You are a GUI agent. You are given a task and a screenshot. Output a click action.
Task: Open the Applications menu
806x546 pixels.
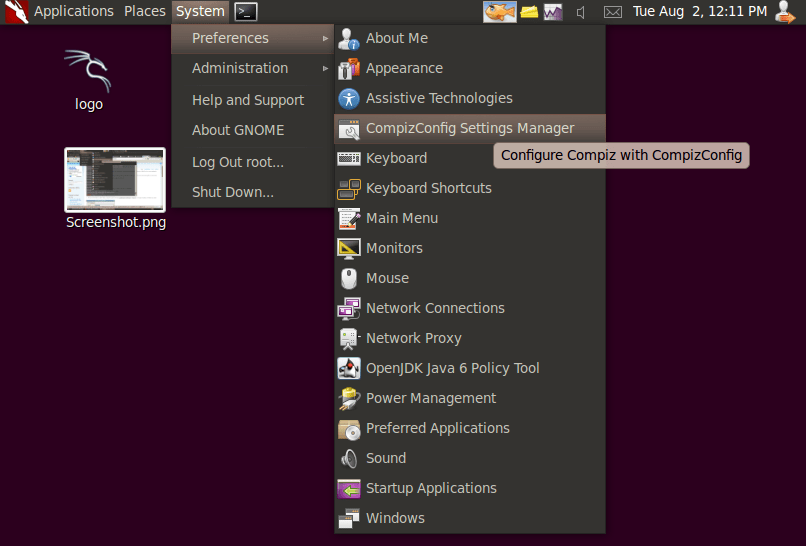point(74,11)
